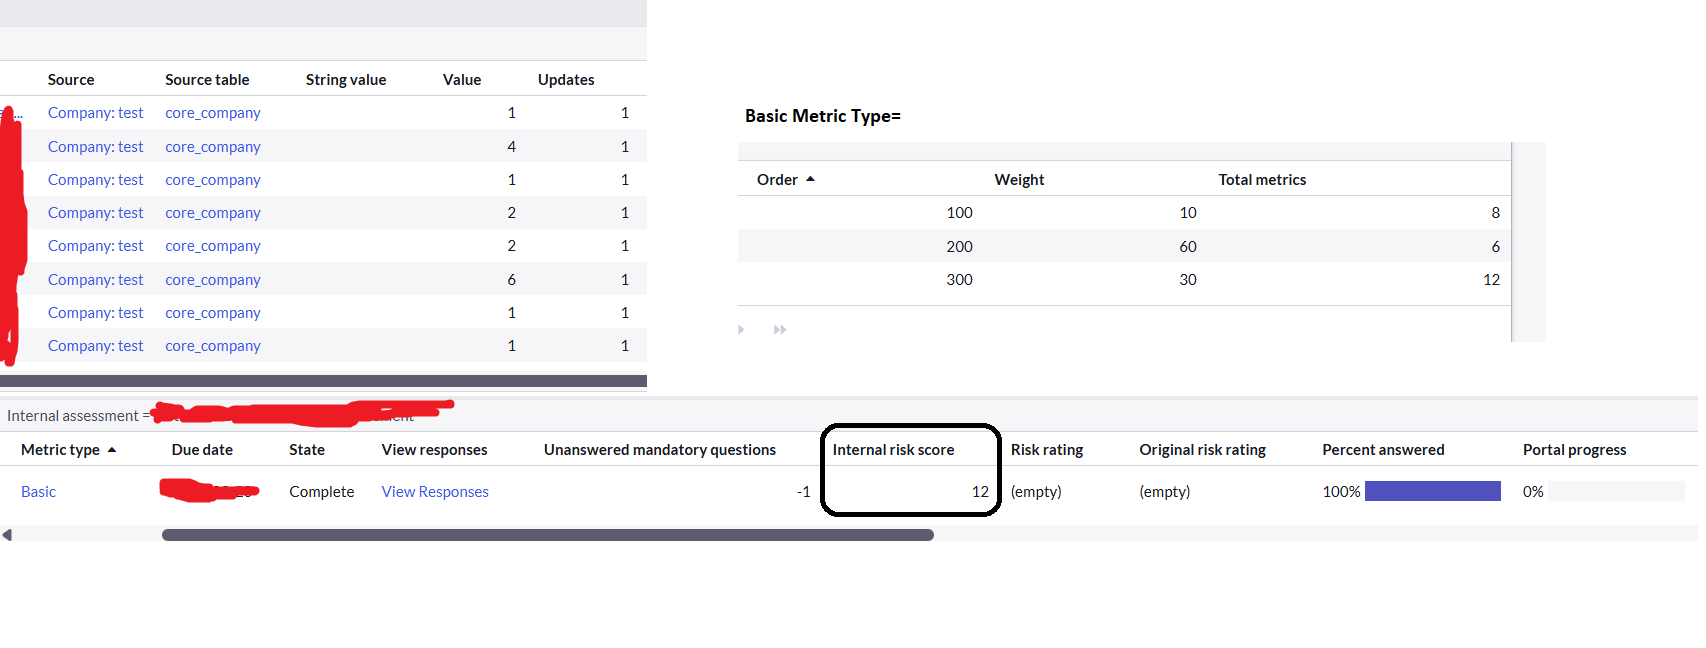Select Weight 60 cell
Screen dimensions: 1706x648
1188,246
